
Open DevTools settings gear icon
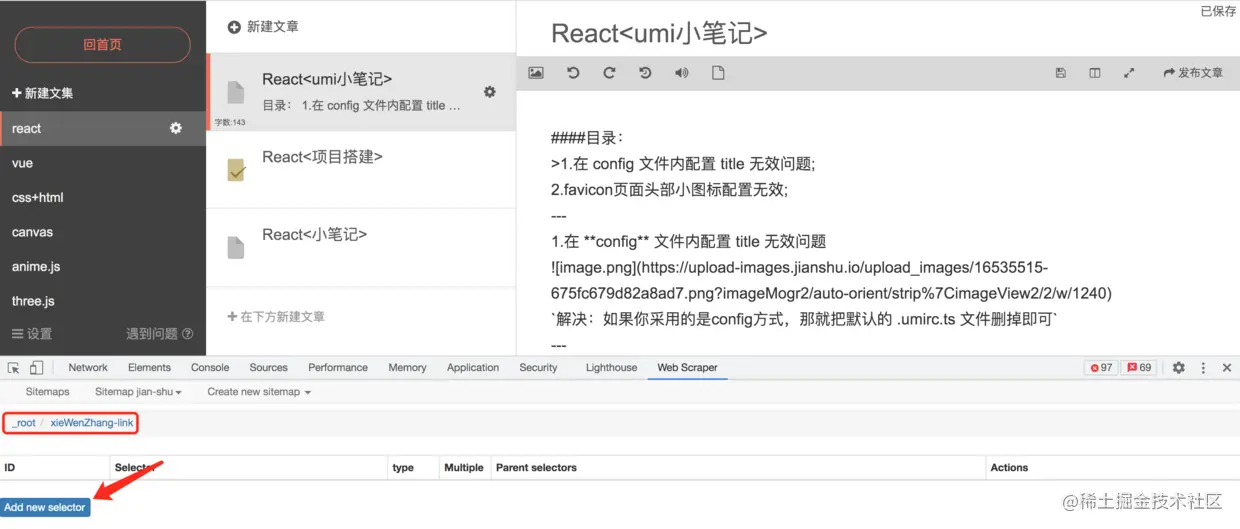[x=1178, y=367]
